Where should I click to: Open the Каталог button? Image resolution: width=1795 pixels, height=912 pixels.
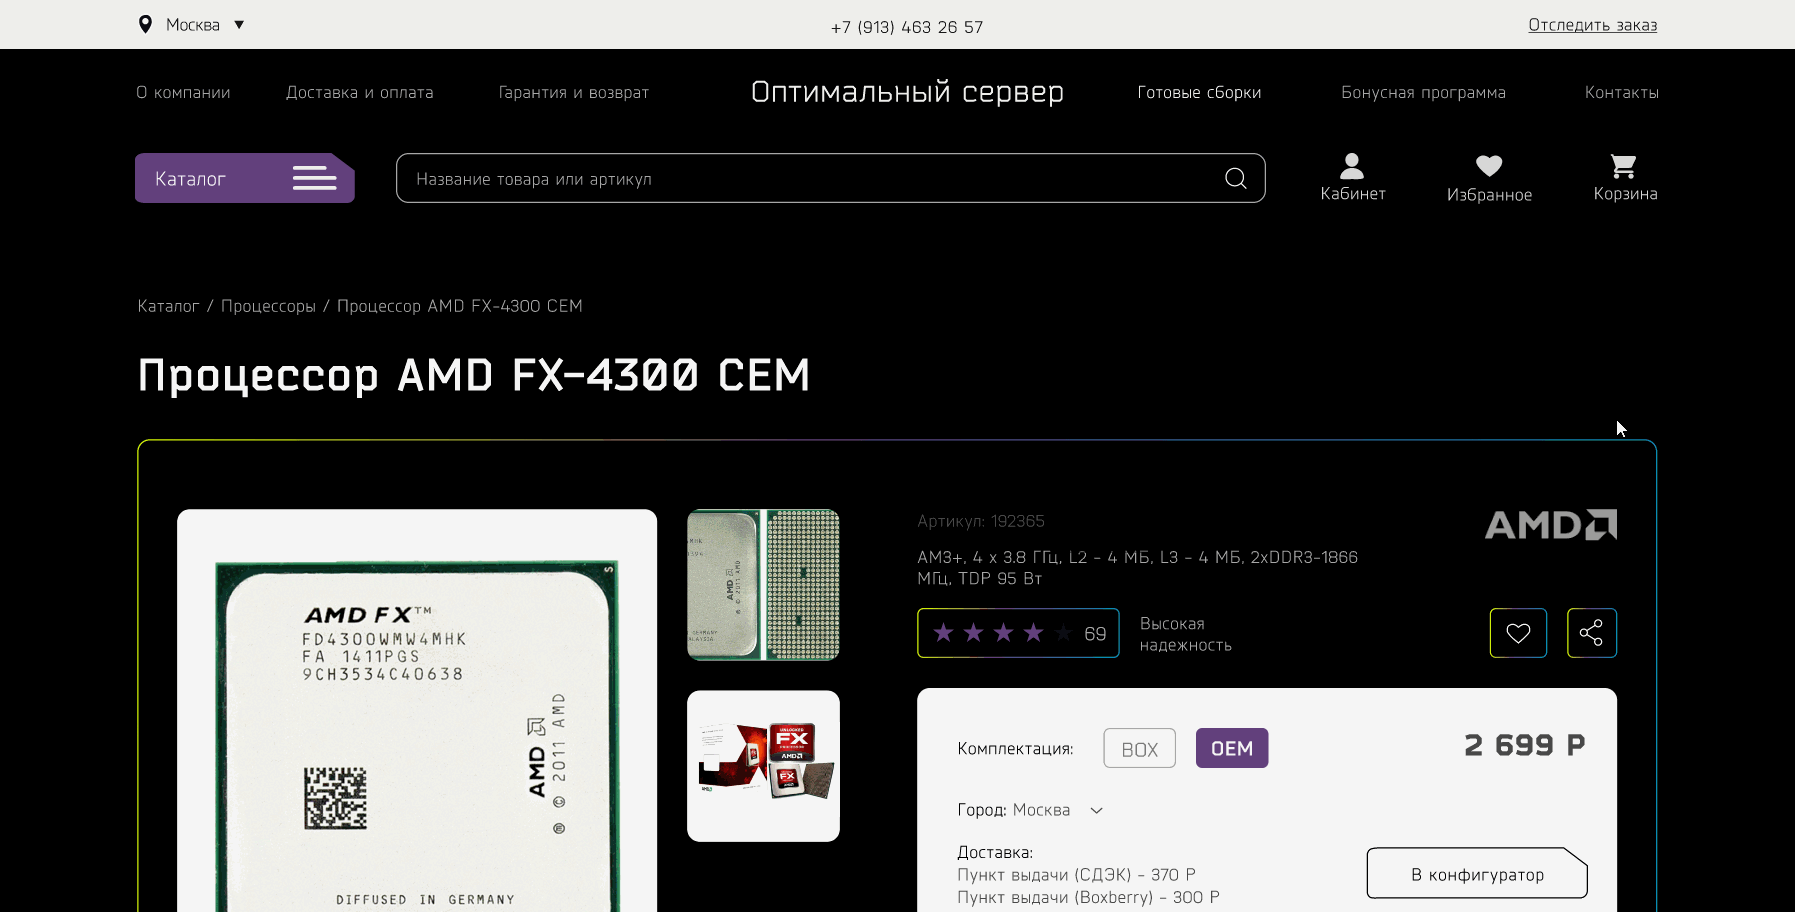tap(245, 178)
